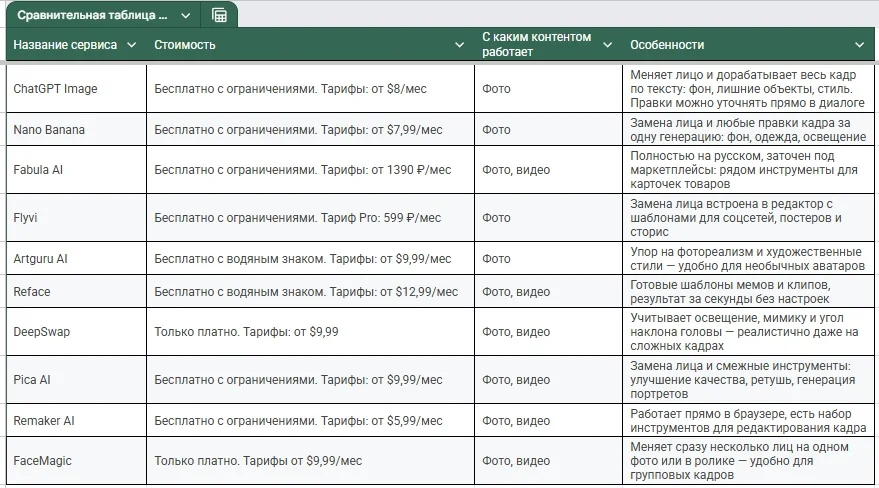Select the ChatGPT Image cell

pos(76,89)
